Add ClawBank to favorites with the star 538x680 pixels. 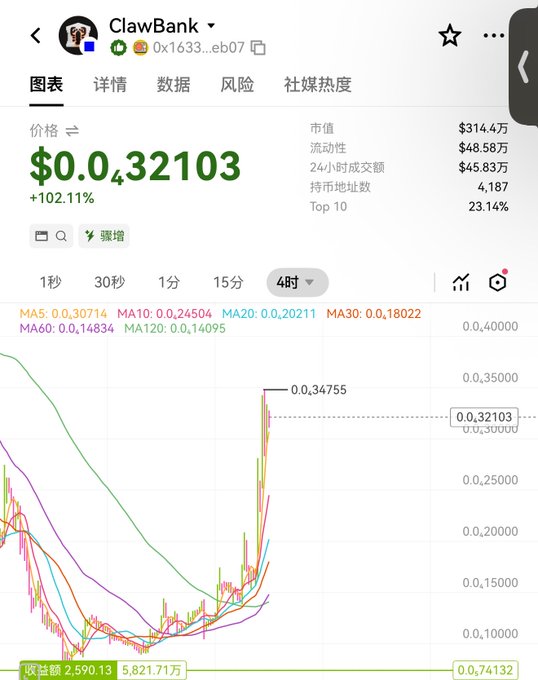[x=450, y=35]
